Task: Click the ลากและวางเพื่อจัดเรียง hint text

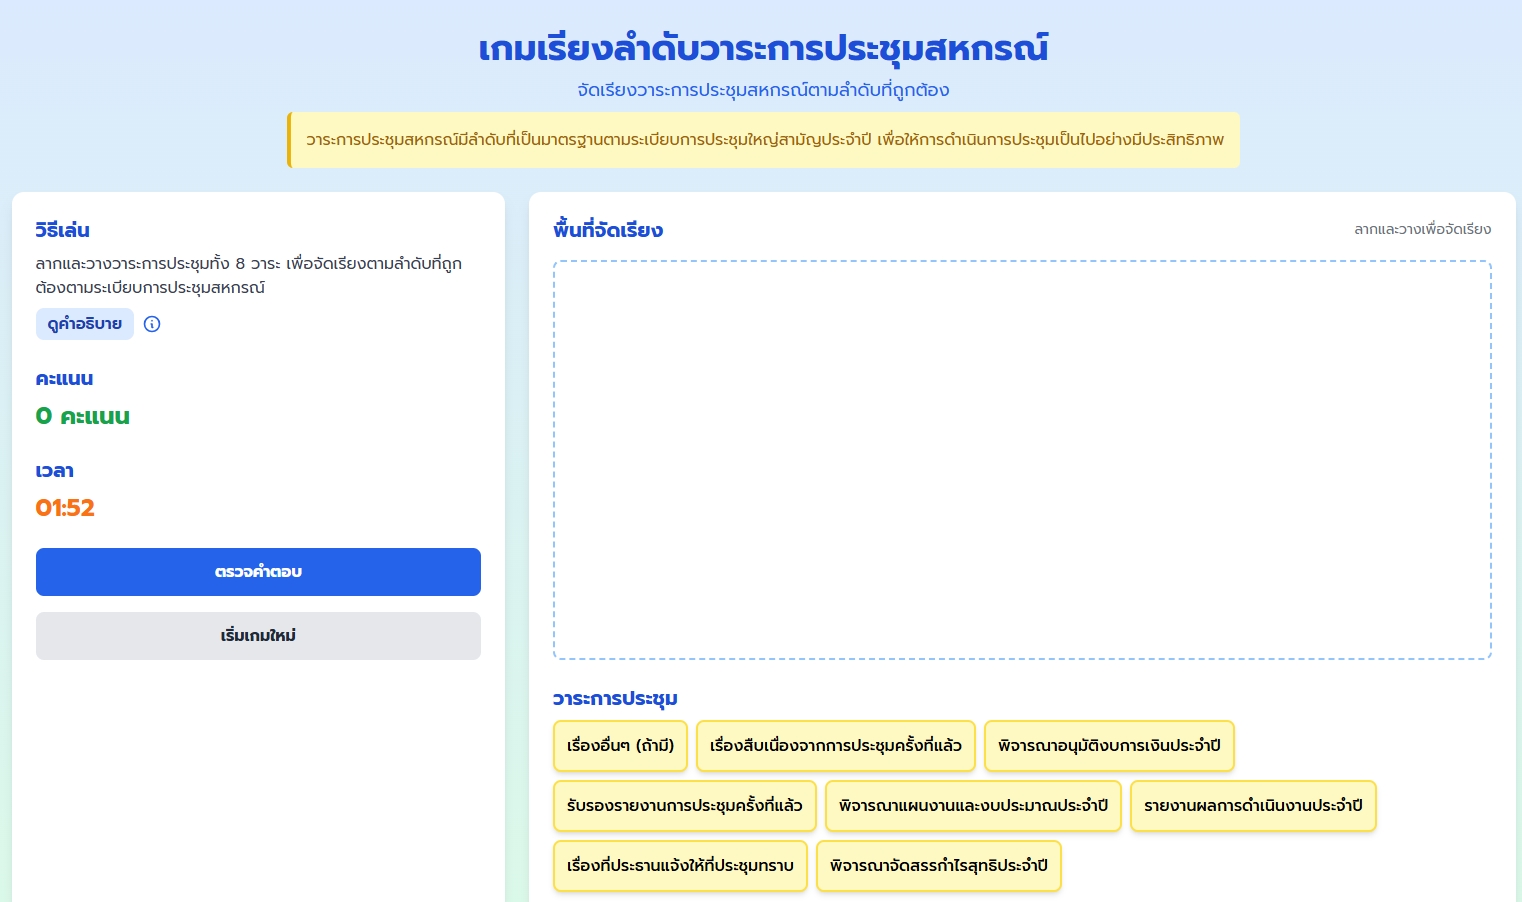Action: click(x=1422, y=229)
